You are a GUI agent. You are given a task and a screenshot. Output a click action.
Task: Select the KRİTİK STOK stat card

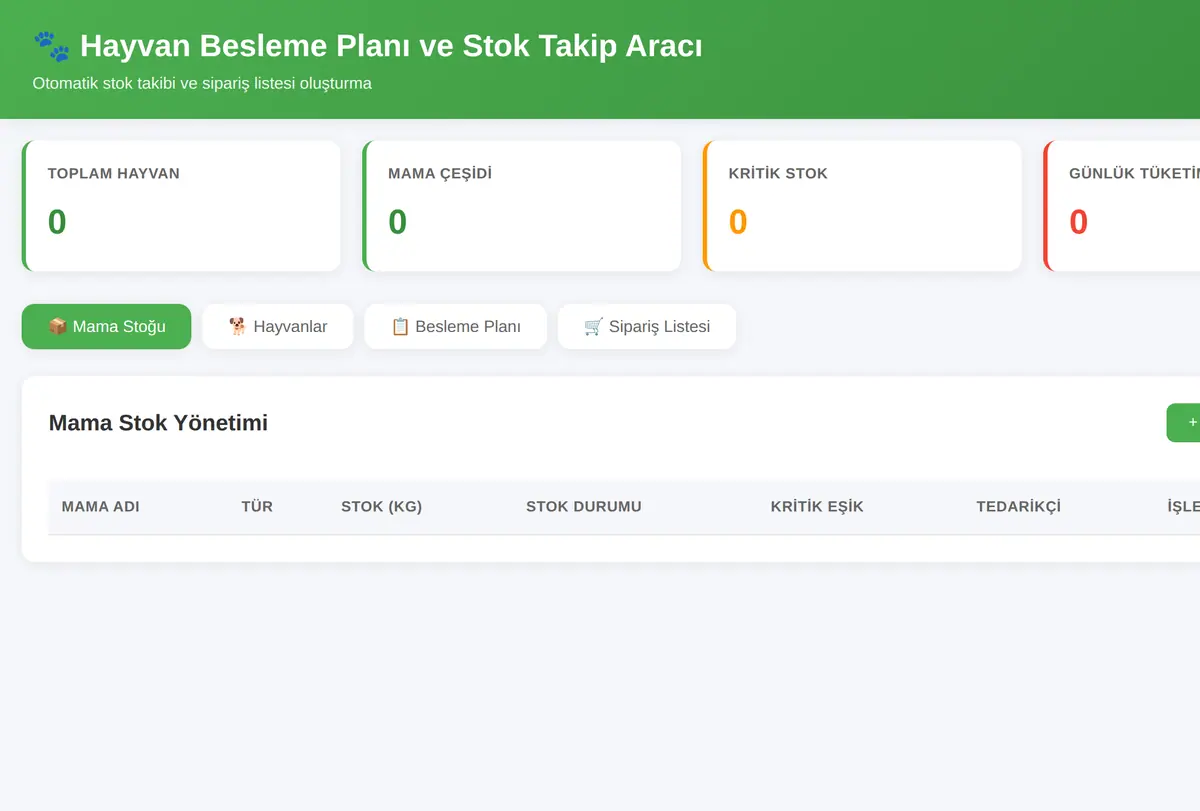pos(862,206)
